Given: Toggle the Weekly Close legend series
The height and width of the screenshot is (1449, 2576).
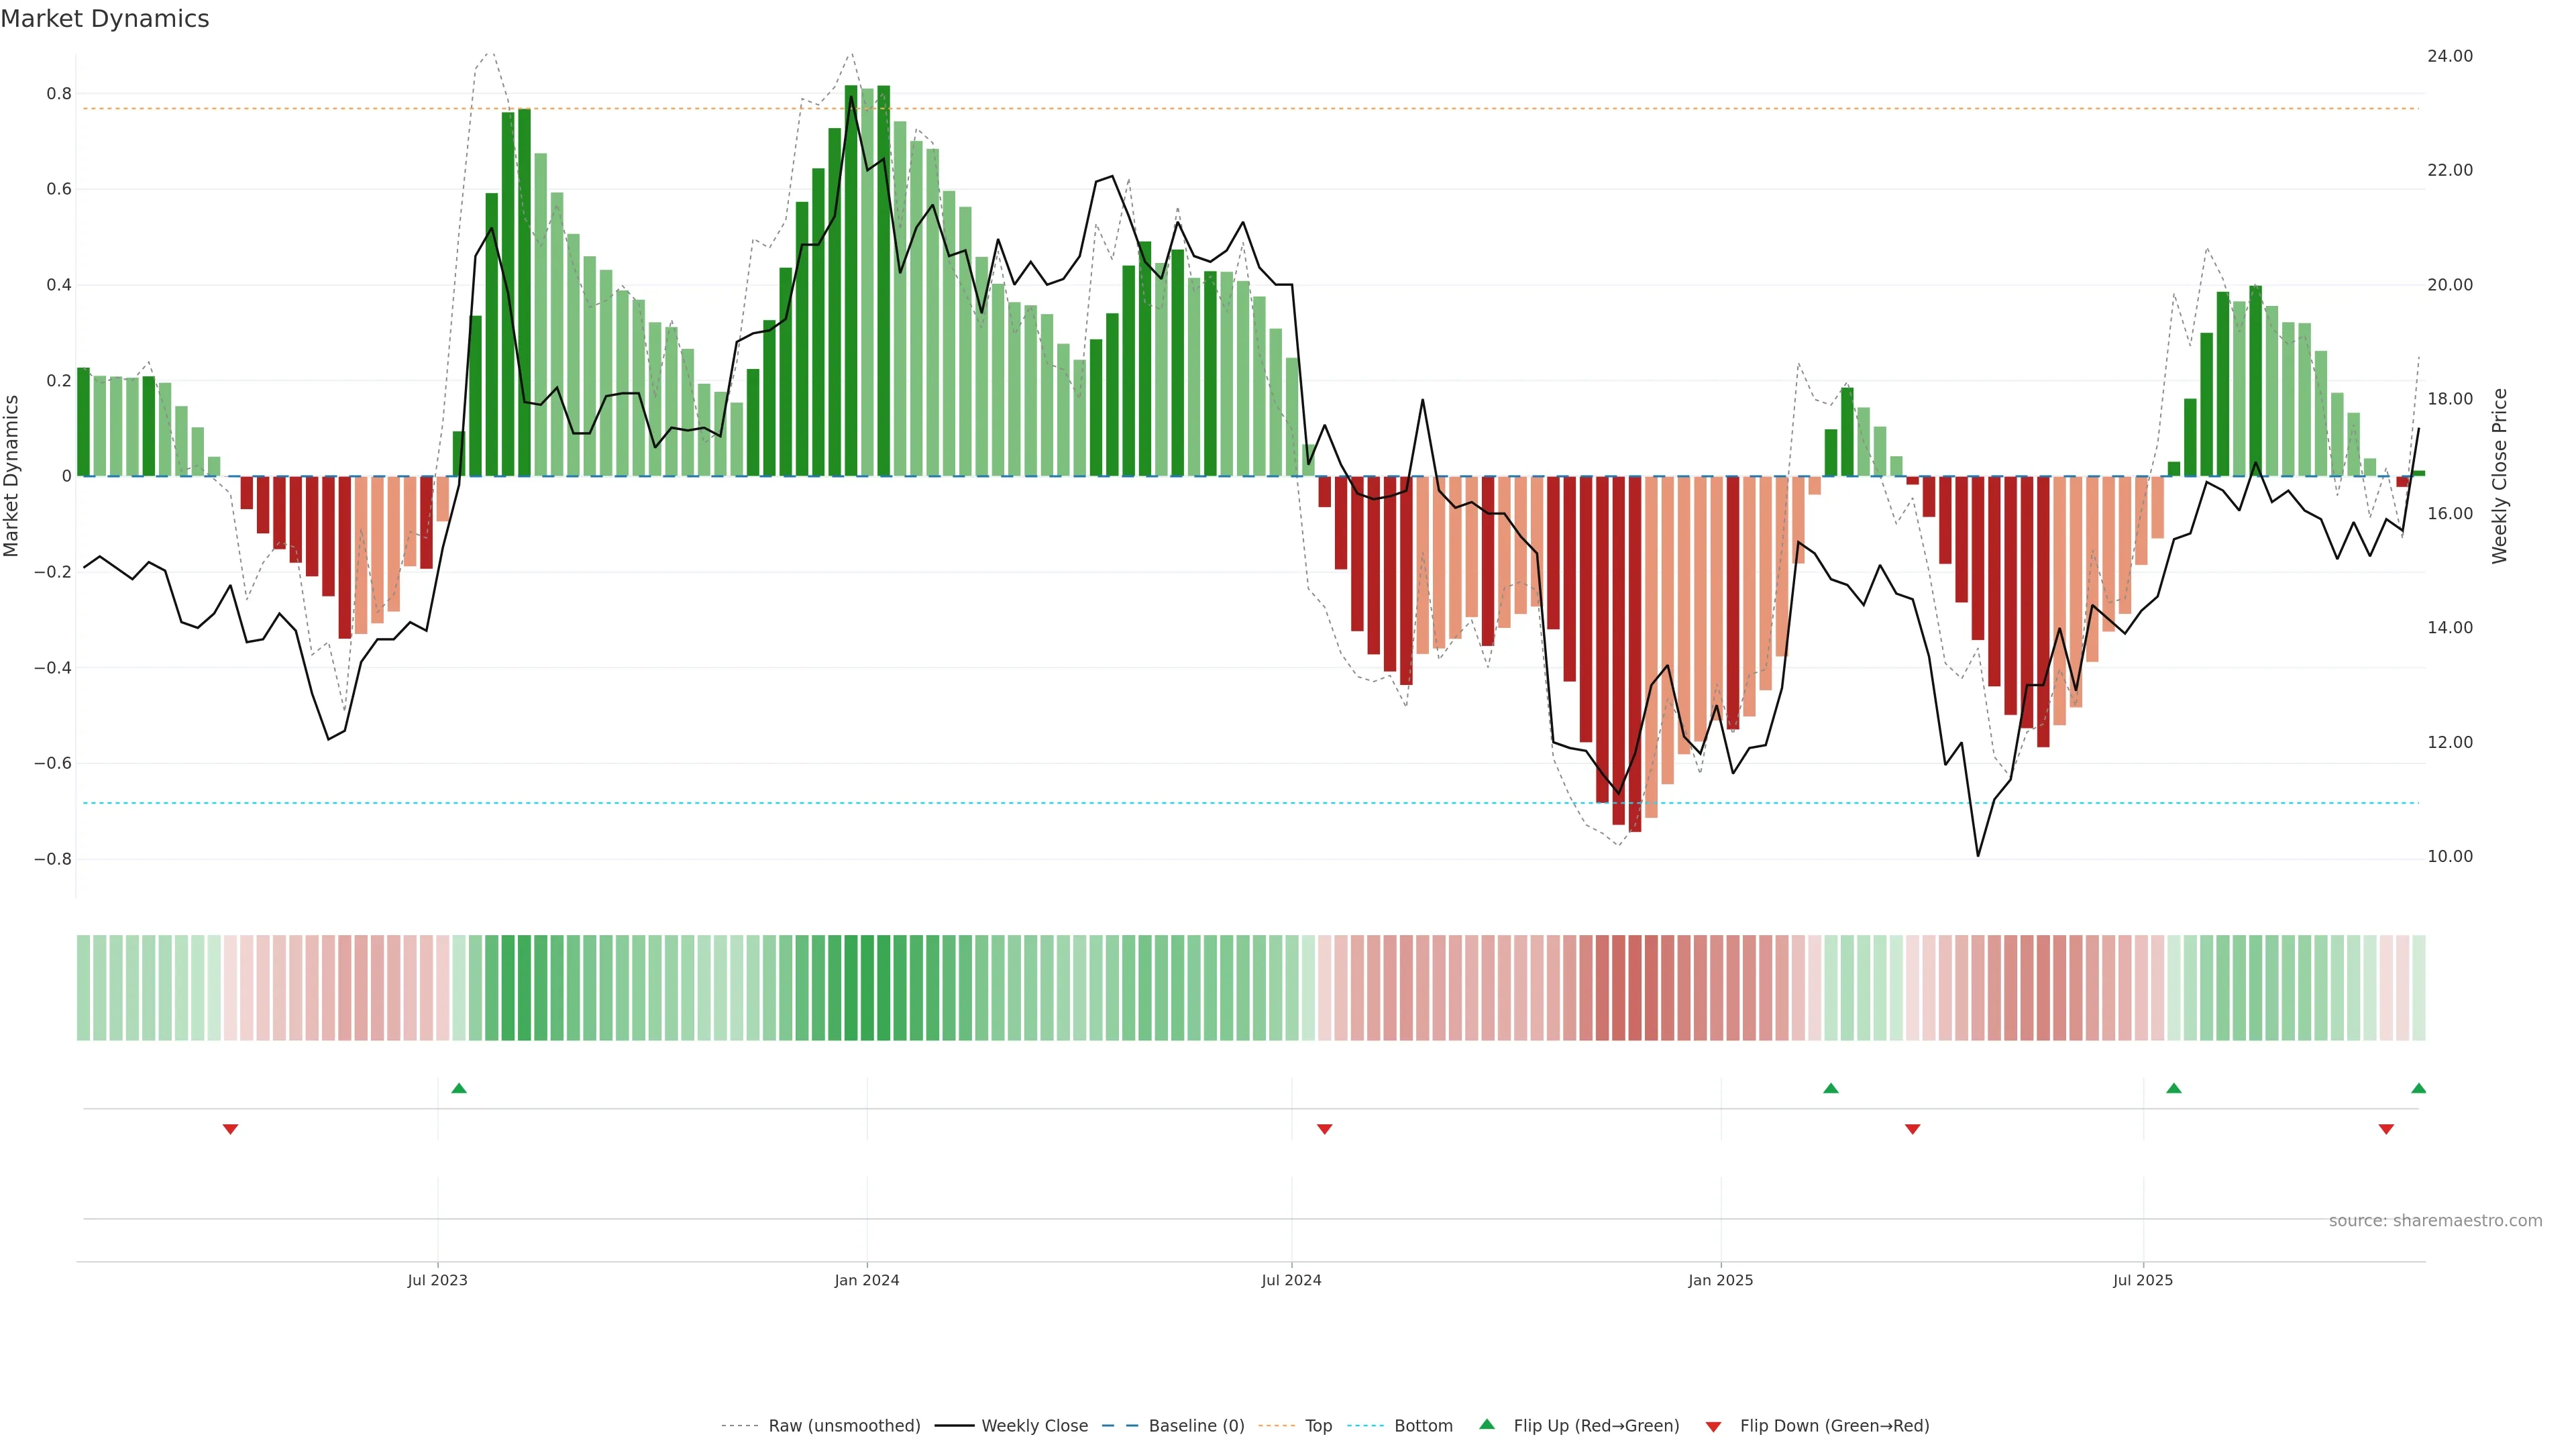Looking at the screenshot, I should pyautogui.click(x=1034, y=1426).
